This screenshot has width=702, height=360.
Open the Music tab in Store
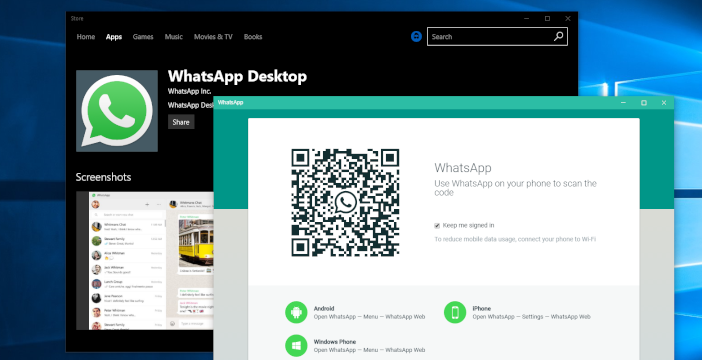pos(173,37)
